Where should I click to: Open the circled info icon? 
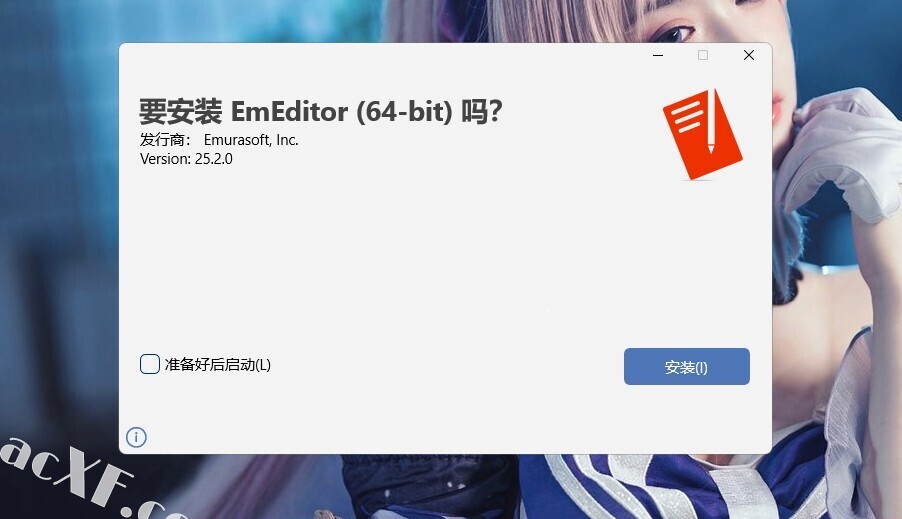coord(136,437)
